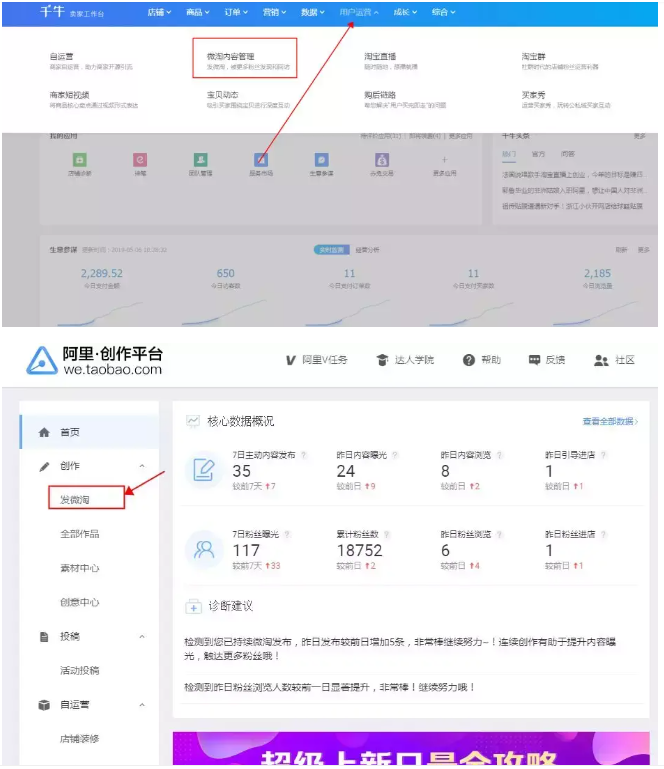Image resolution: width=664 pixels, height=769 pixels.
Task: Collapse the 自运营 sidebar section
Action: tap(141, 705)
